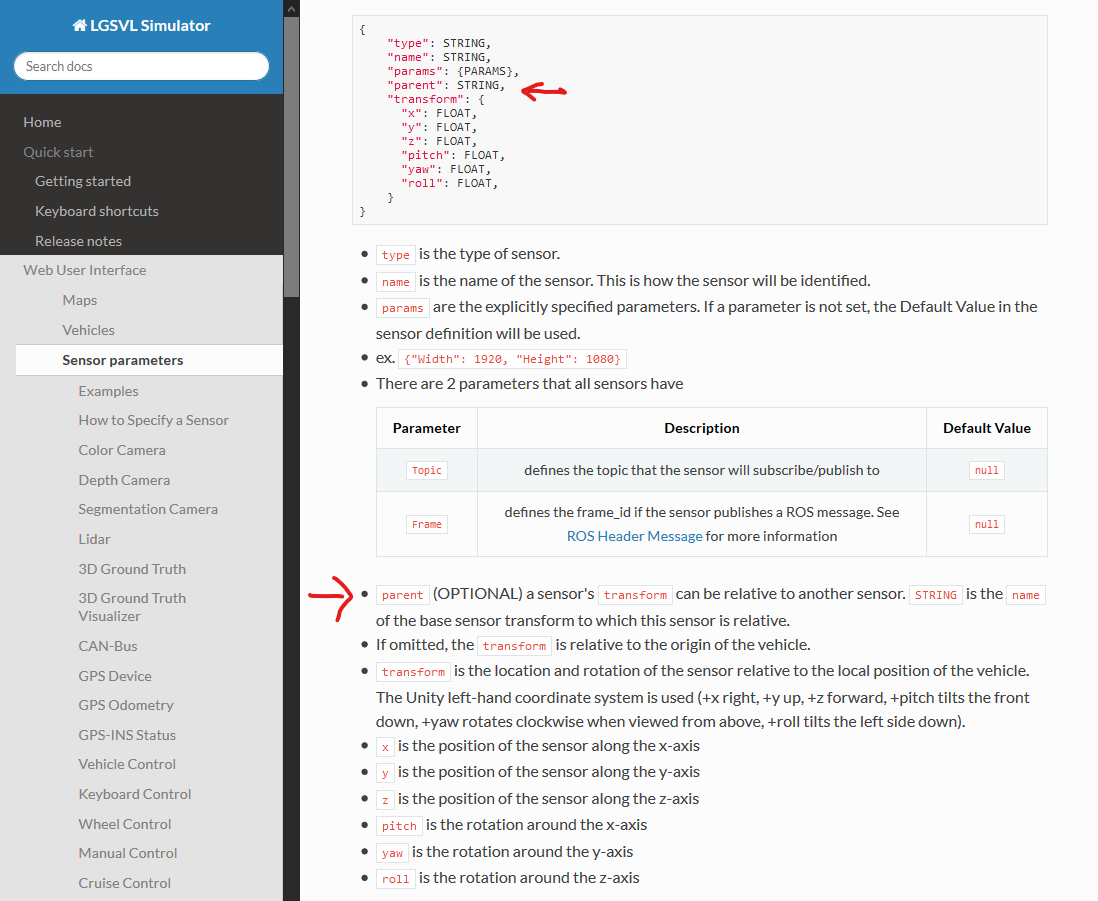Click null default value in Frame row
Viewport: 1098px width, 901px height.
tap(987, 524)
